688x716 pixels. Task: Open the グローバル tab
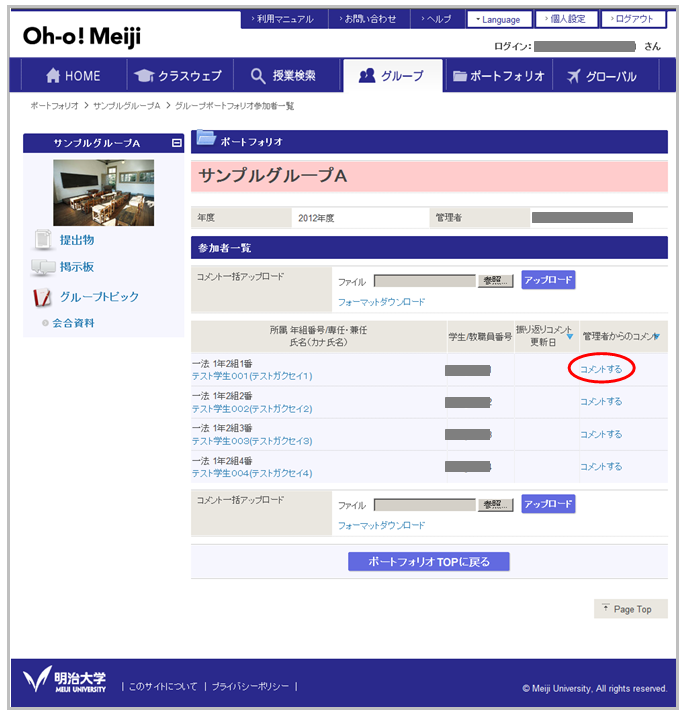point(605,75)
